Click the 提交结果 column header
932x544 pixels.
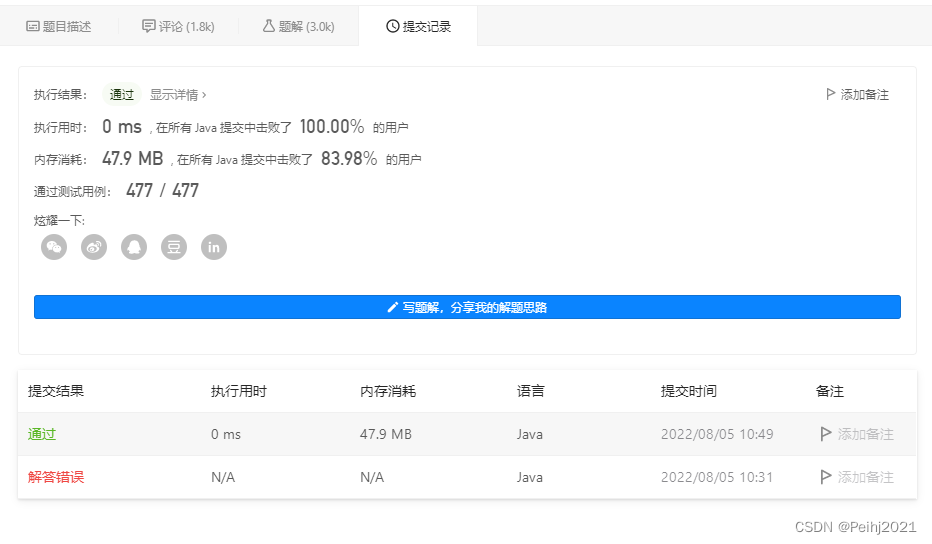click(x=56, y=391)
